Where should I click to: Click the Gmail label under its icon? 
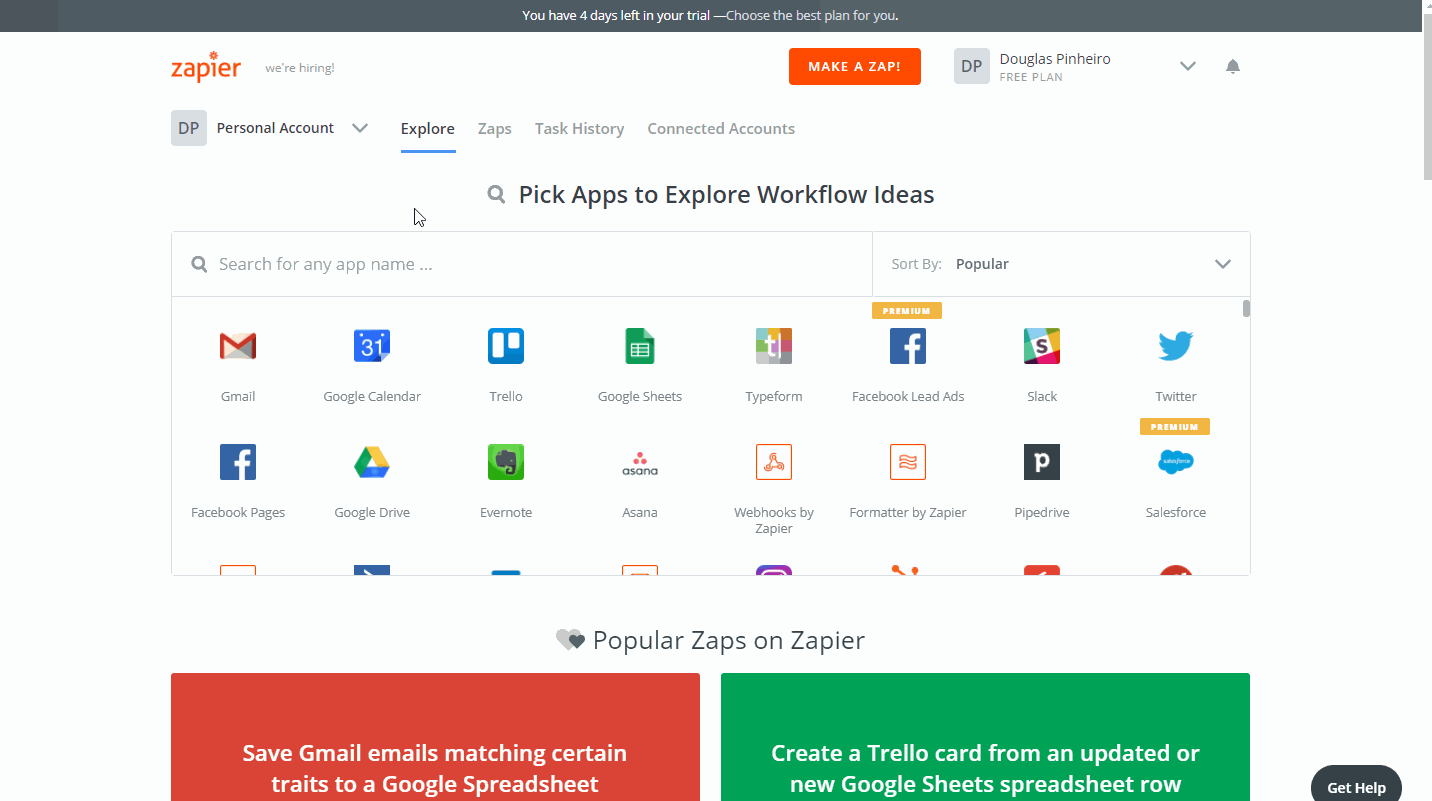(x=238, y=396)
